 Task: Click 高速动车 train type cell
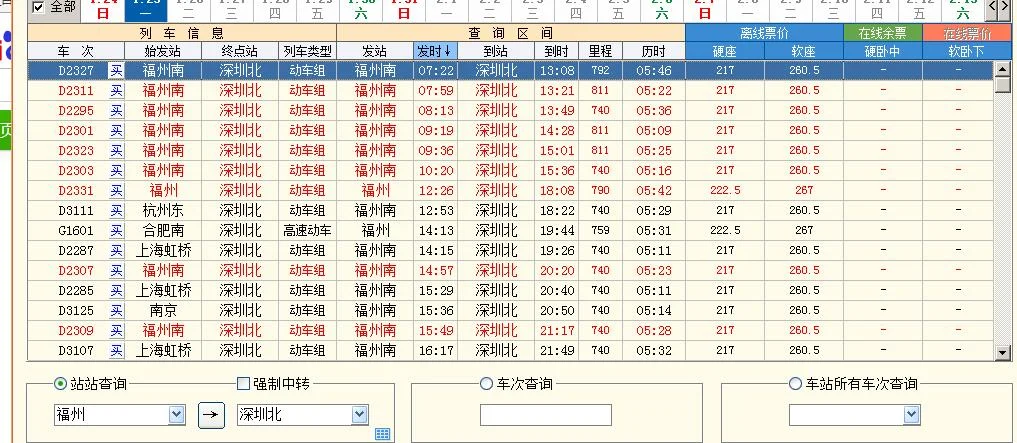pos(307,231)
